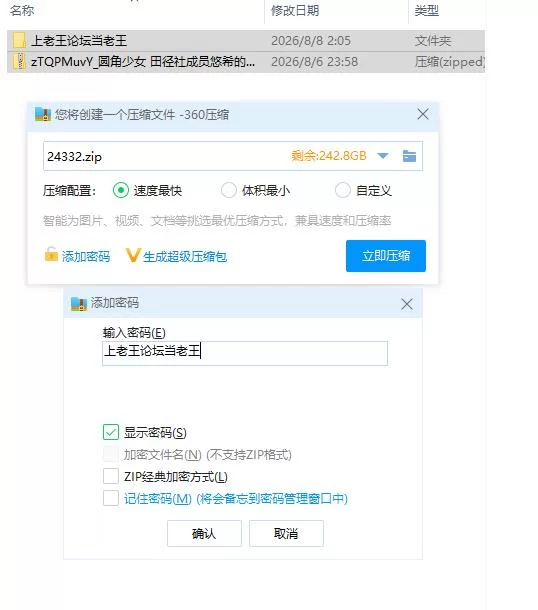Viewport: 538px width, 610px height.
Task: Confirm password with 确认 button
Action: click(204, 533)
